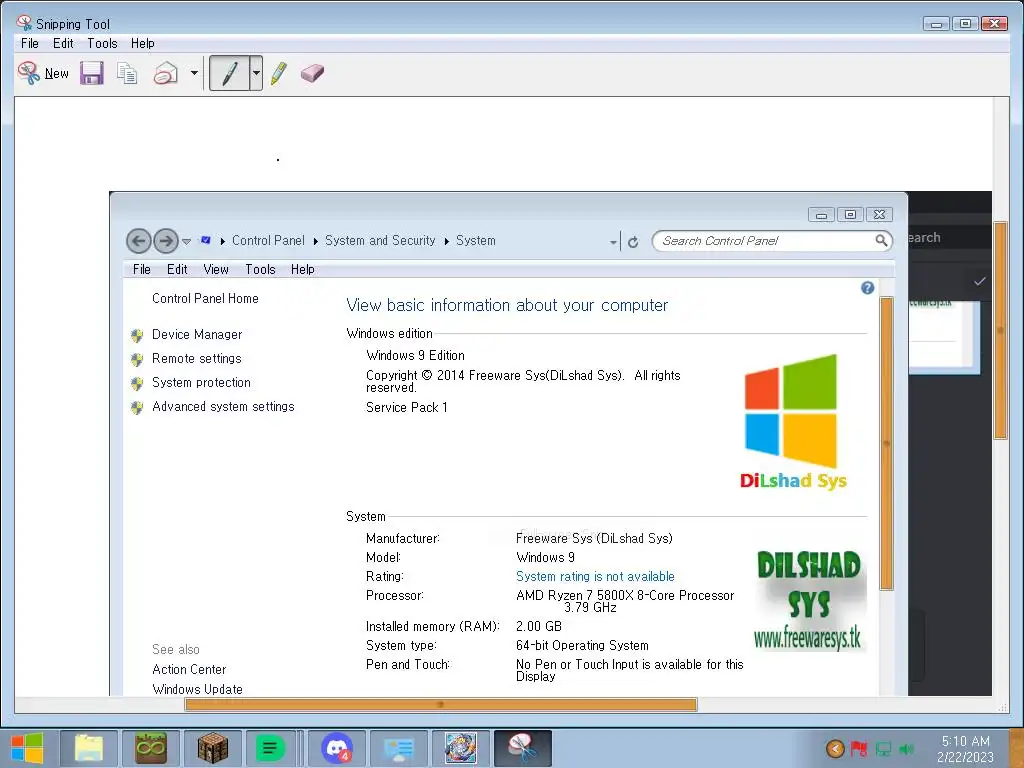Open Advanced system settings

pos(223,407)
